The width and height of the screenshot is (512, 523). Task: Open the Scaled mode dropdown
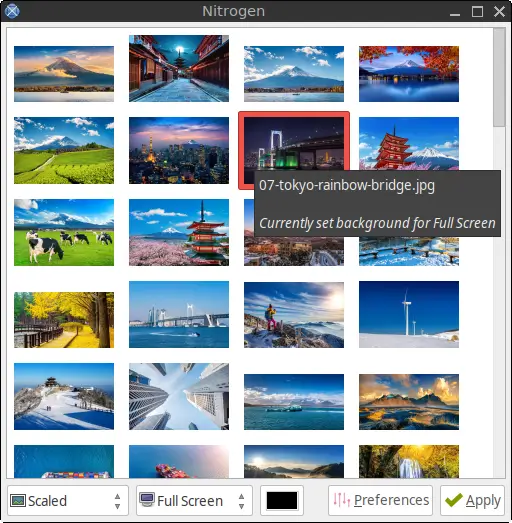68,500
